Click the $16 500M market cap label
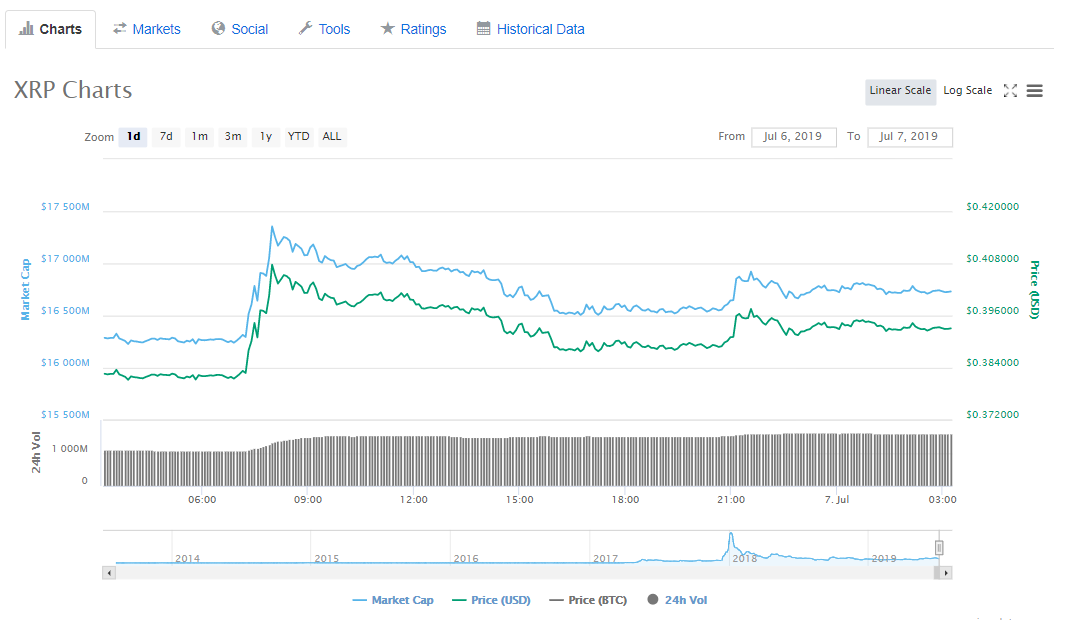Image resolution: width=1075 pixels, height=620 pixels. pyautogui.click(x=65, y=311)
